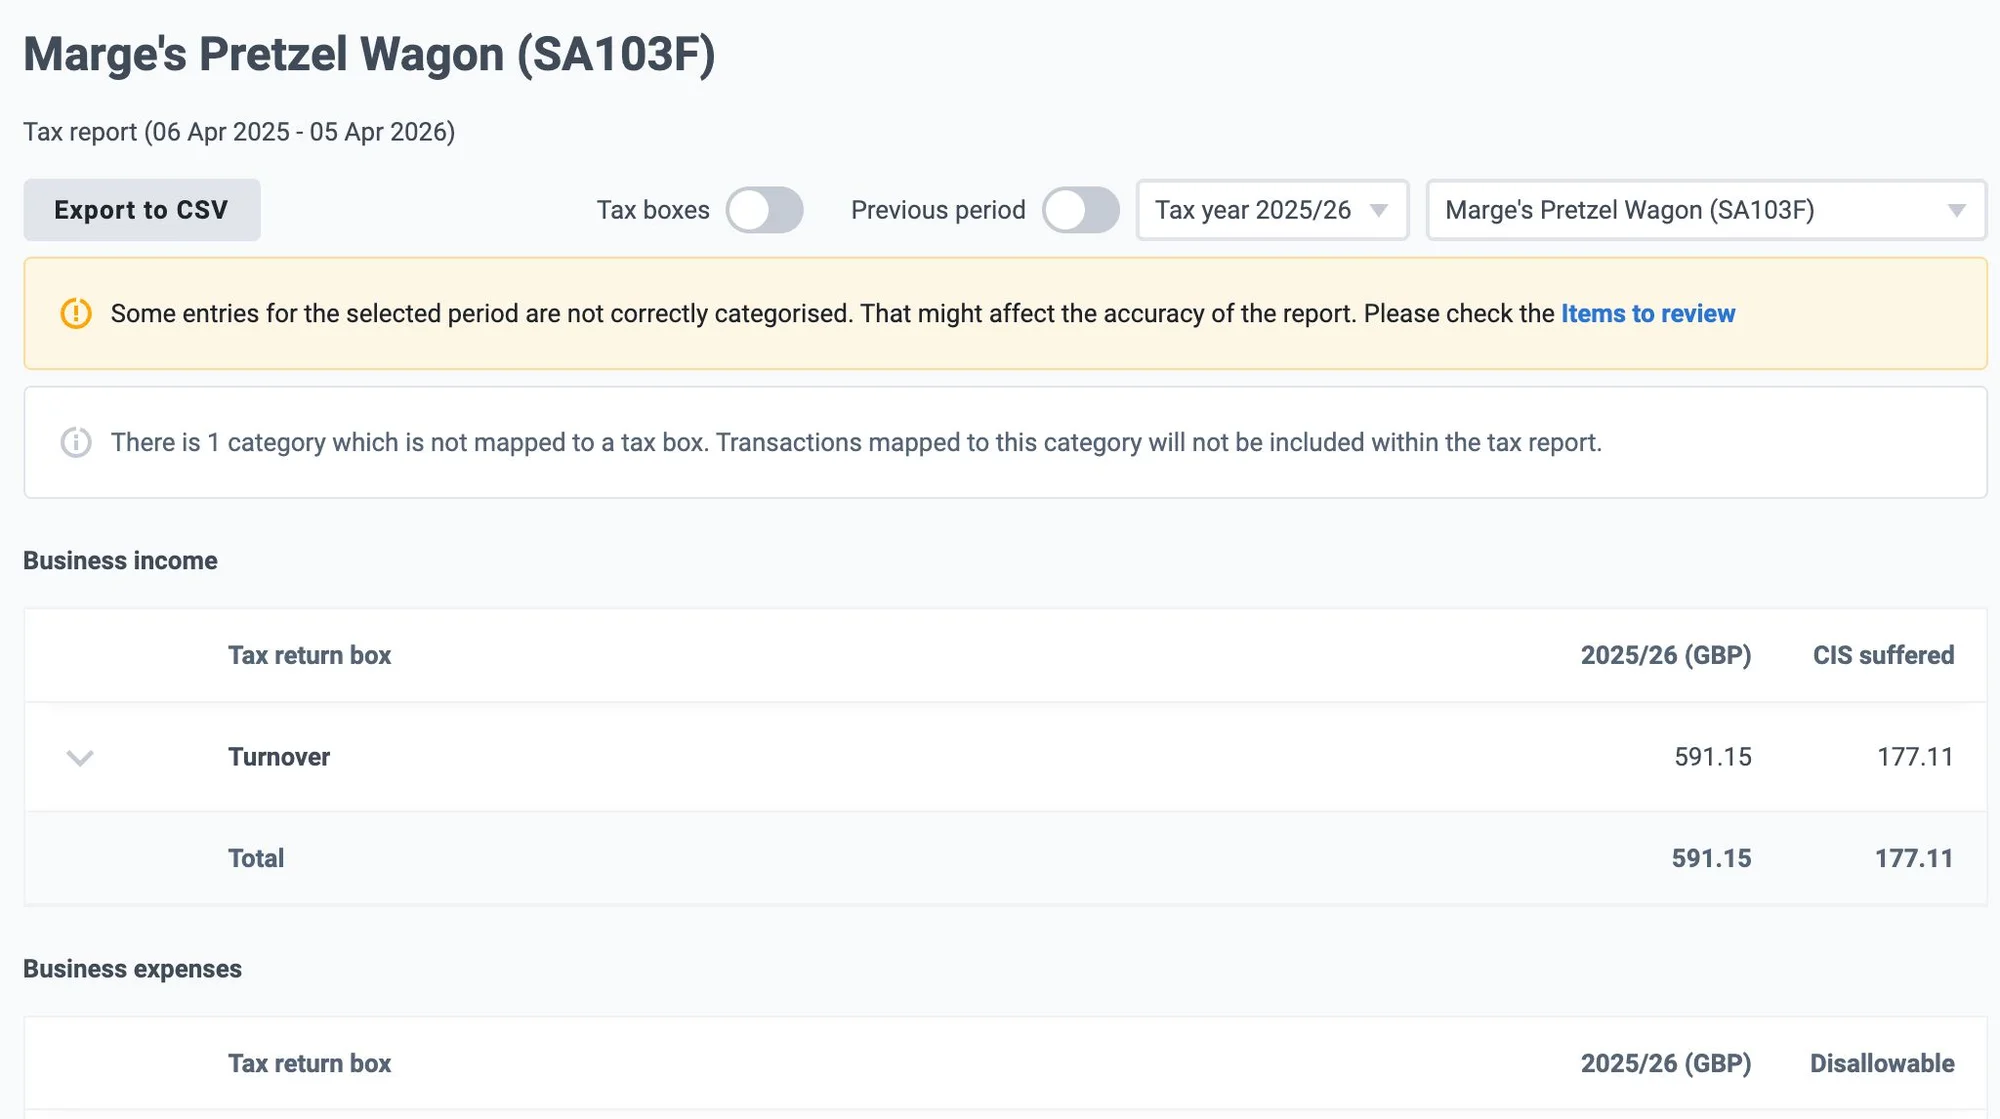Screen dimensions: 2000x1119
Task: Enable the Previous period switch
Action: (1080, 210)
